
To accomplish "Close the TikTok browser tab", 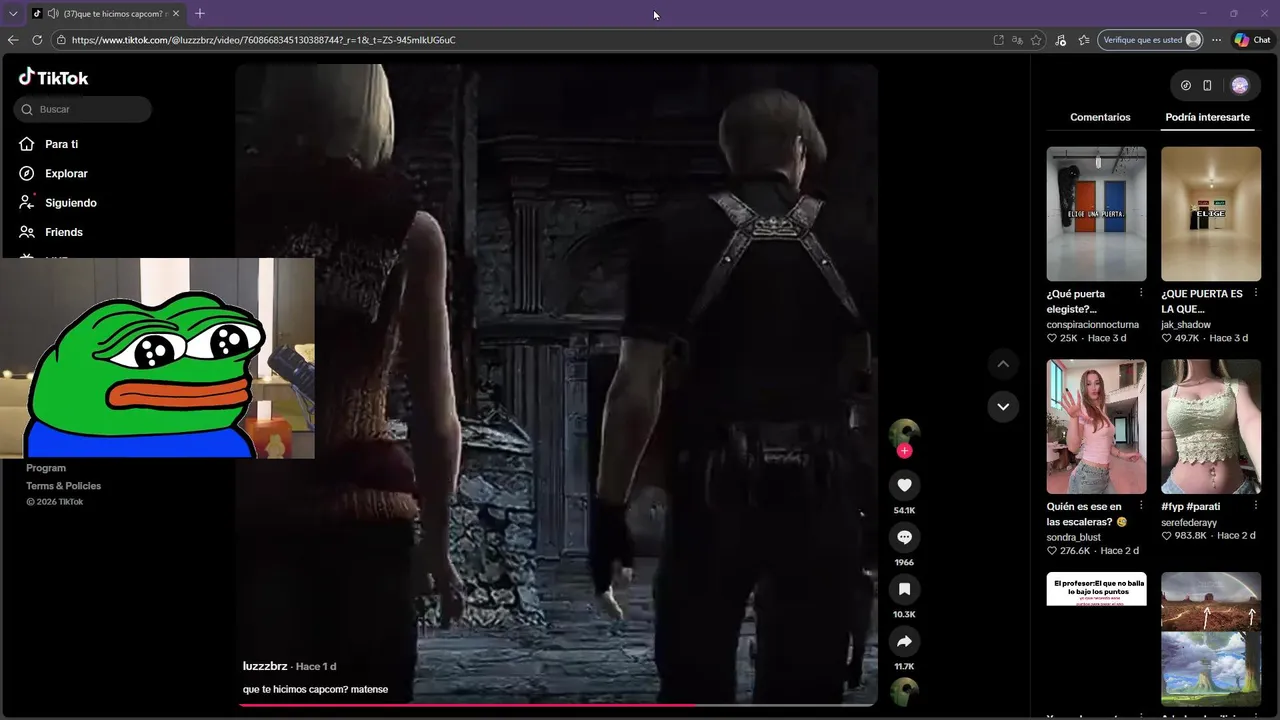I will (x=176, y=14).
